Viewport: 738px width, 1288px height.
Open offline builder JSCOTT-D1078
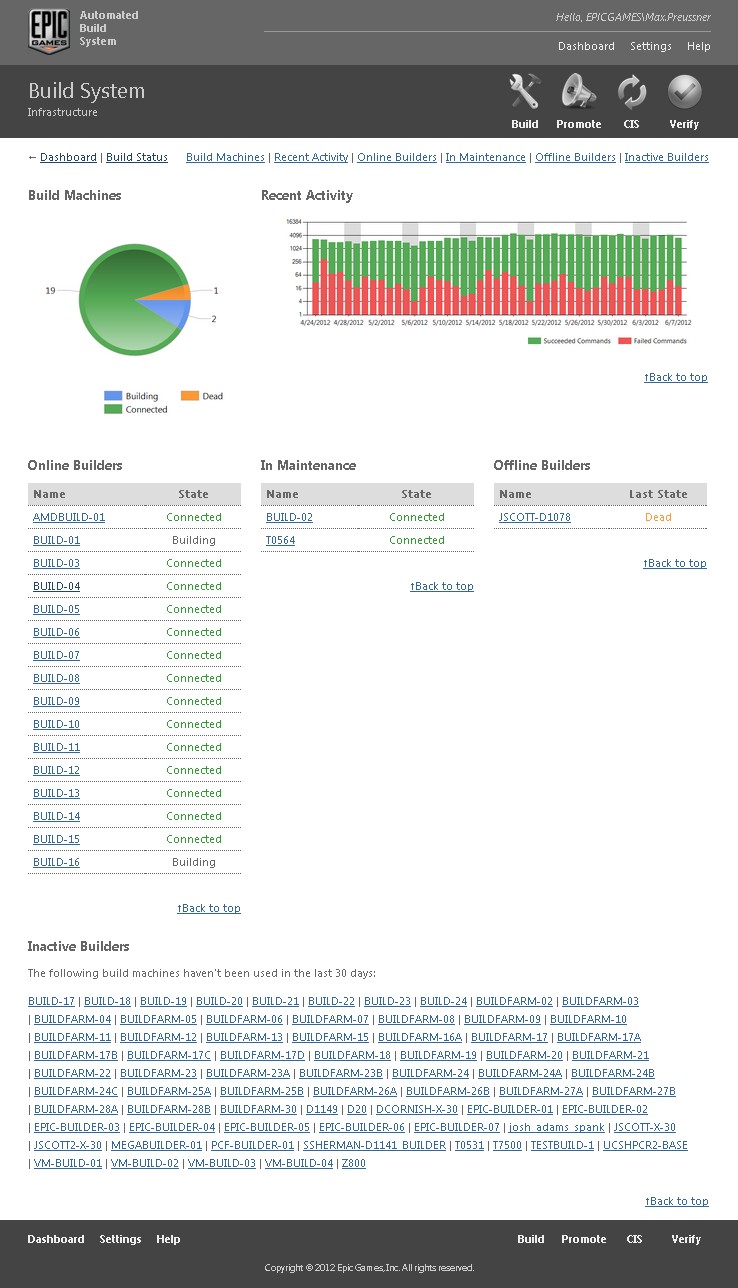[535, 517]
